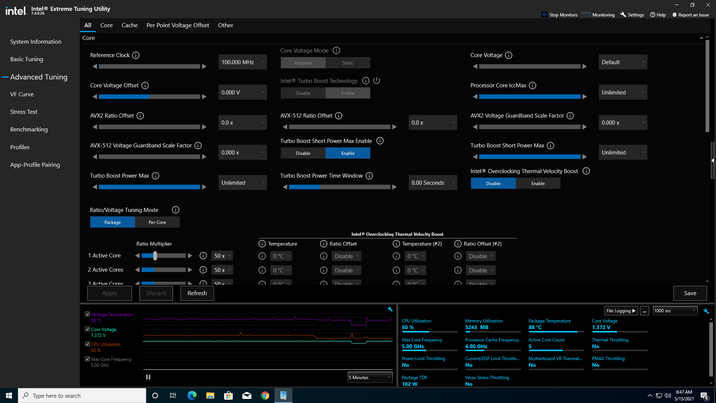Click info icon beside Core Voltage Mode
This screenshot has width=716, height=403.
336,51
